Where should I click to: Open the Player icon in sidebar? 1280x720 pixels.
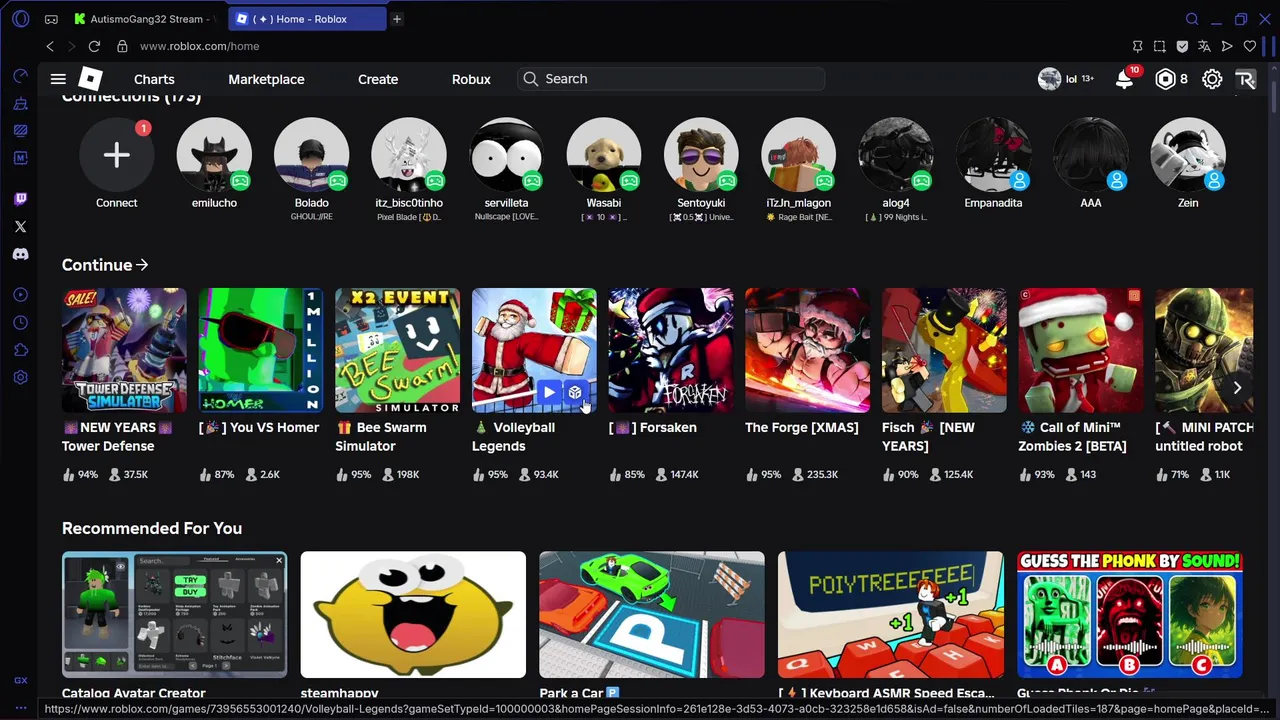(20, 295)
